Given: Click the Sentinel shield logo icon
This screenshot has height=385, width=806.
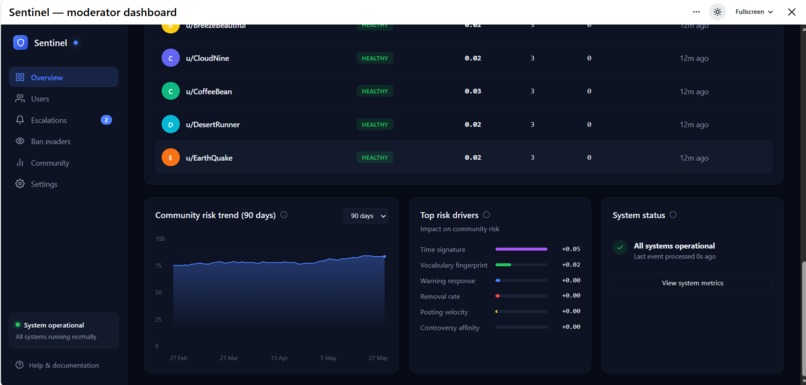Looking at the screenshot, I should pyautogui.click(x=21, y=43).
